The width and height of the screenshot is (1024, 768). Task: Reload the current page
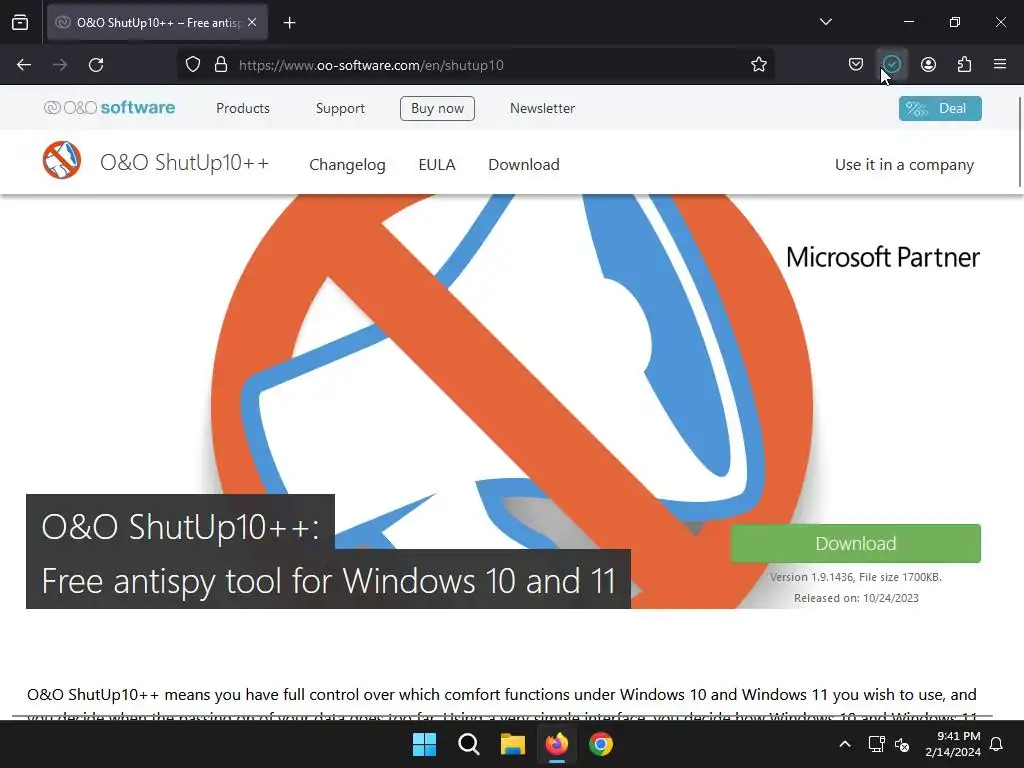pyautogui.click(x=96, y=65)
